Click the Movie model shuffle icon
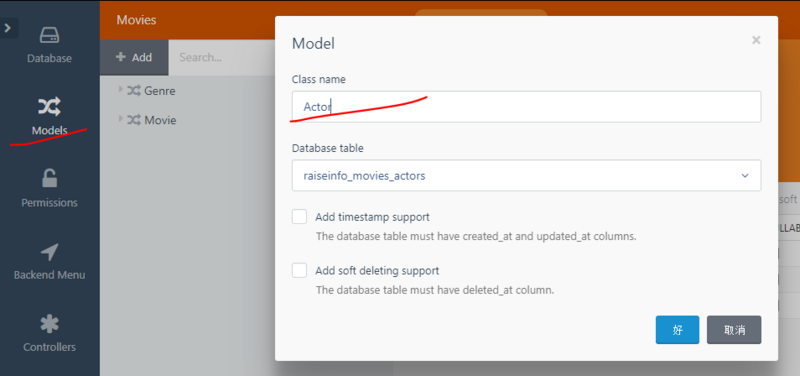The height and width of the screenshot is (376, 800). point(134,120)
